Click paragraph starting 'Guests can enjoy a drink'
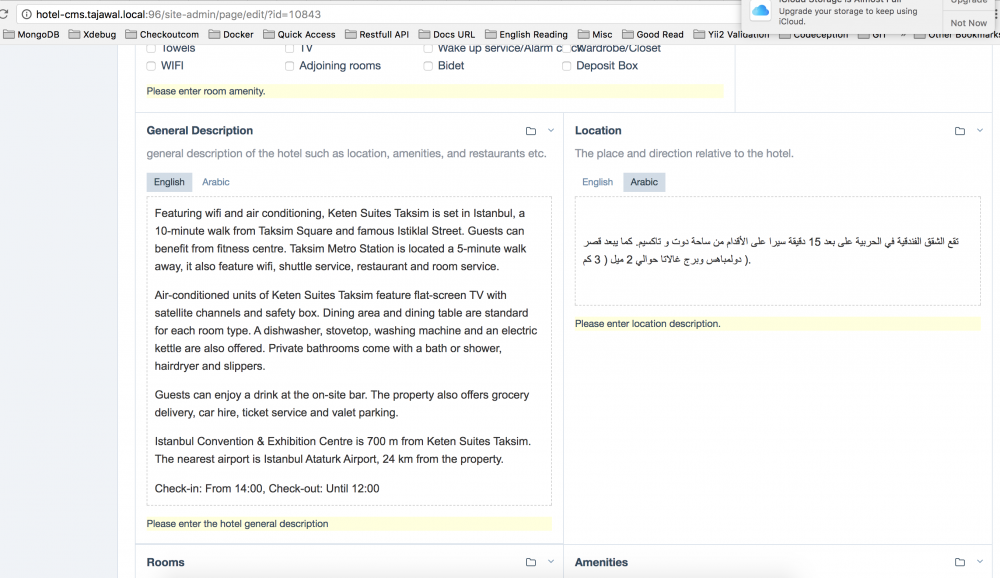The width and height of the screenshot is (1000, 578). coord(342,404)
